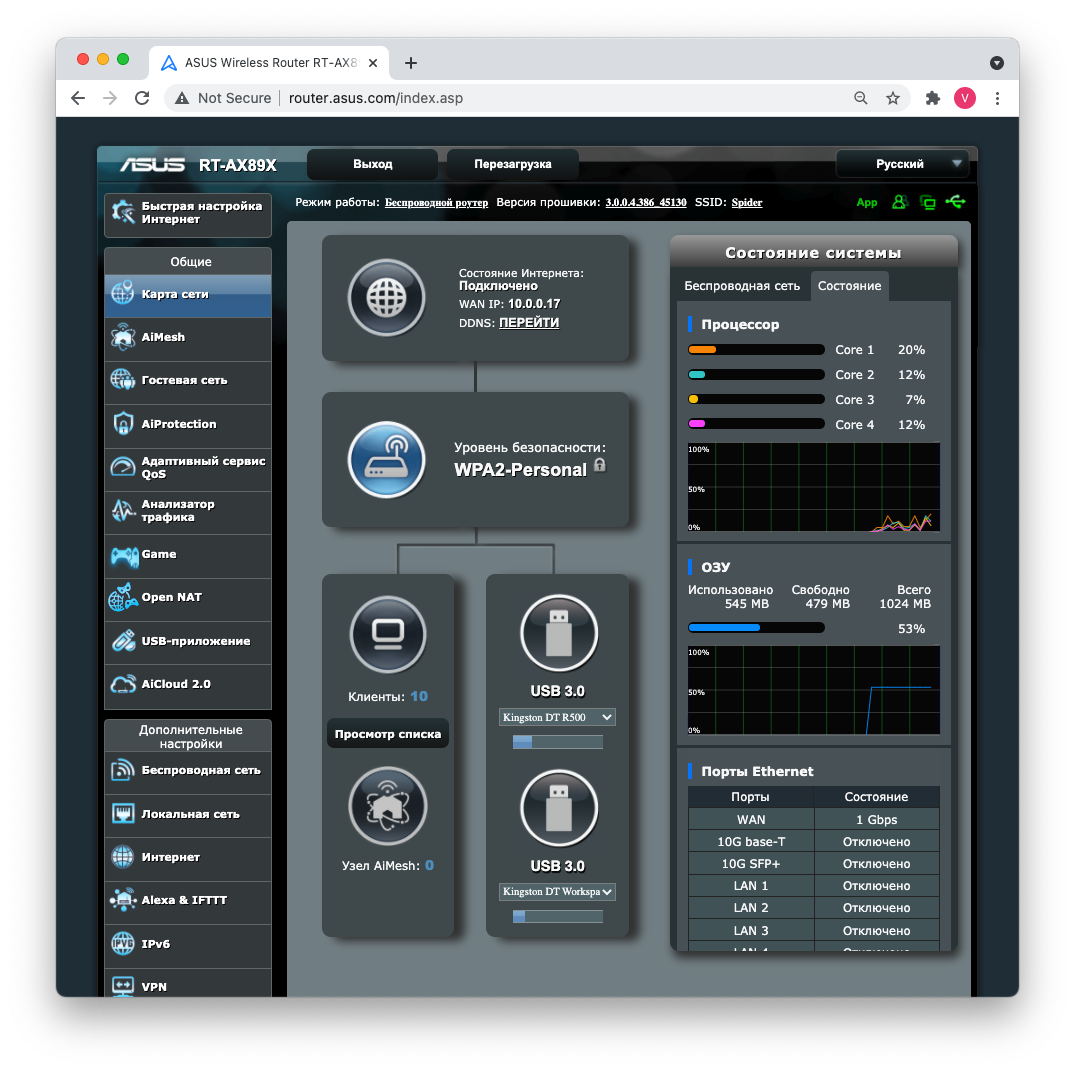
Task: Open the Русский language dropdown
Action: point(902,165)
